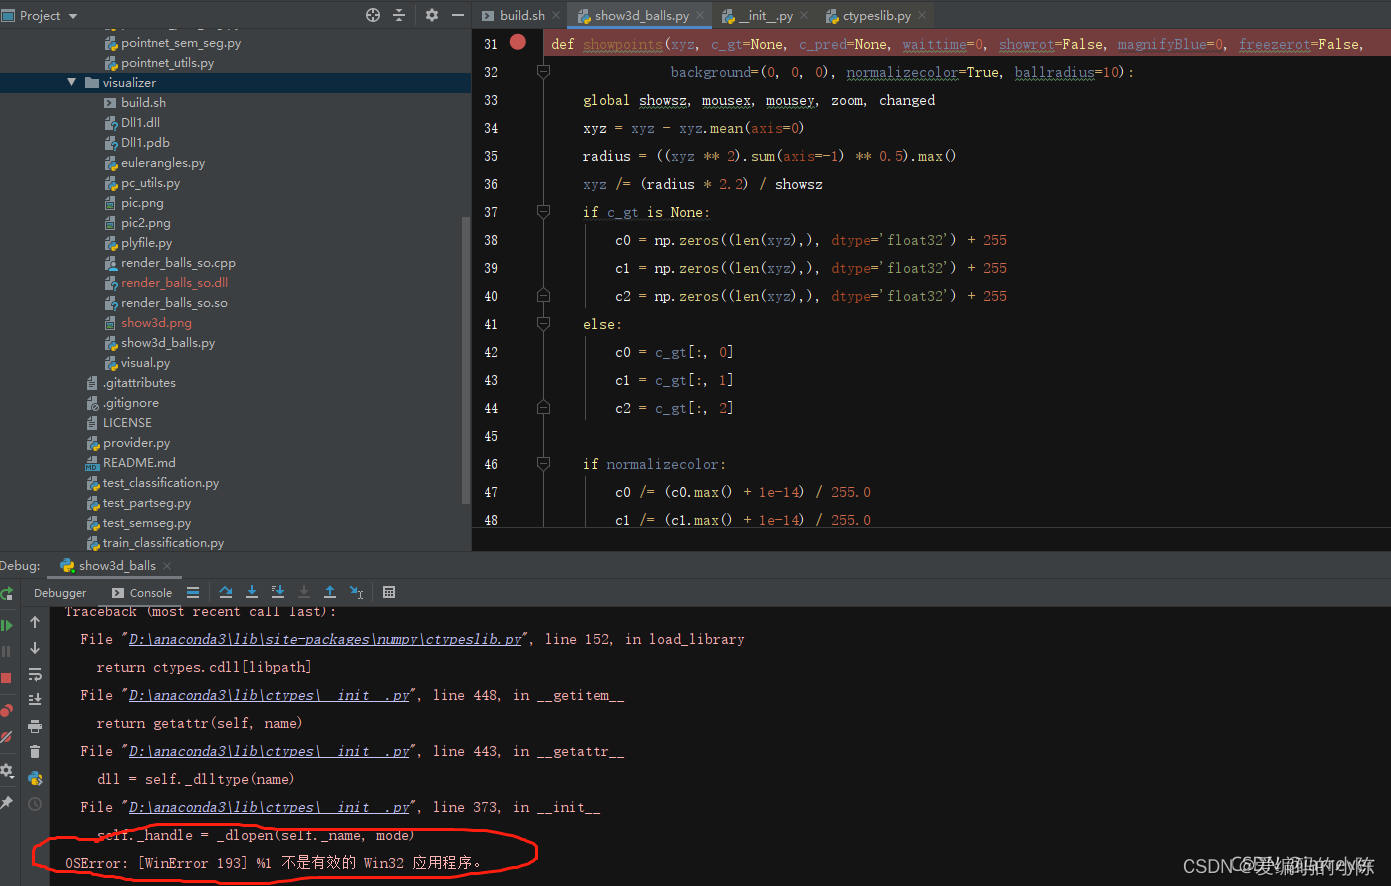This screenshot has width=1391, height=886.
Task: Click the Python console icon in debug sidebar
Action: (x=35, y=778)
